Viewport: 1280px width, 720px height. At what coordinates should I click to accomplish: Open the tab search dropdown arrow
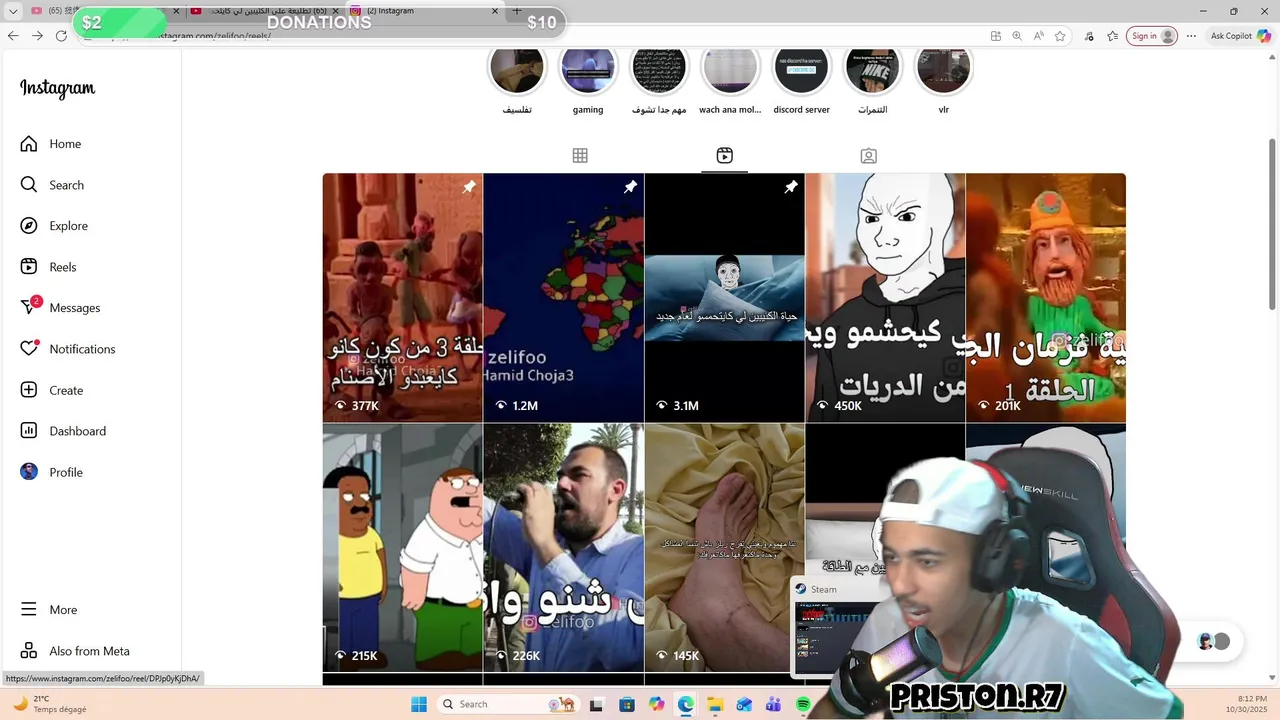pyautogui.click(x=13, y=11)
